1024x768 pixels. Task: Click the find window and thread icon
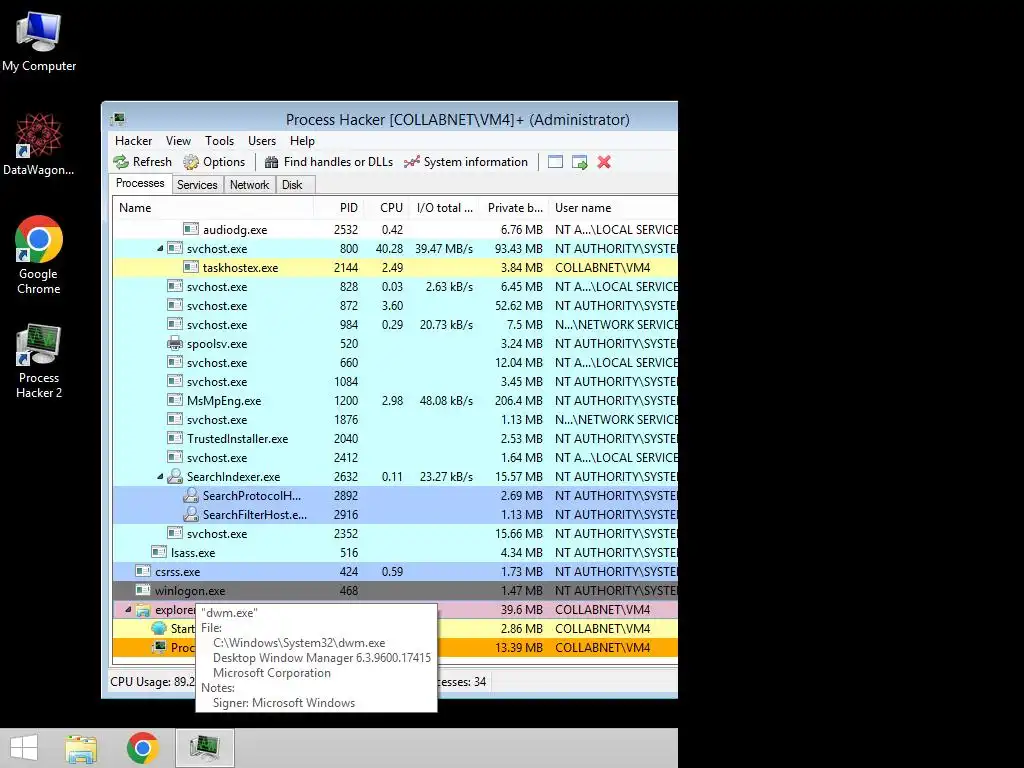click(x=579, y=162)
